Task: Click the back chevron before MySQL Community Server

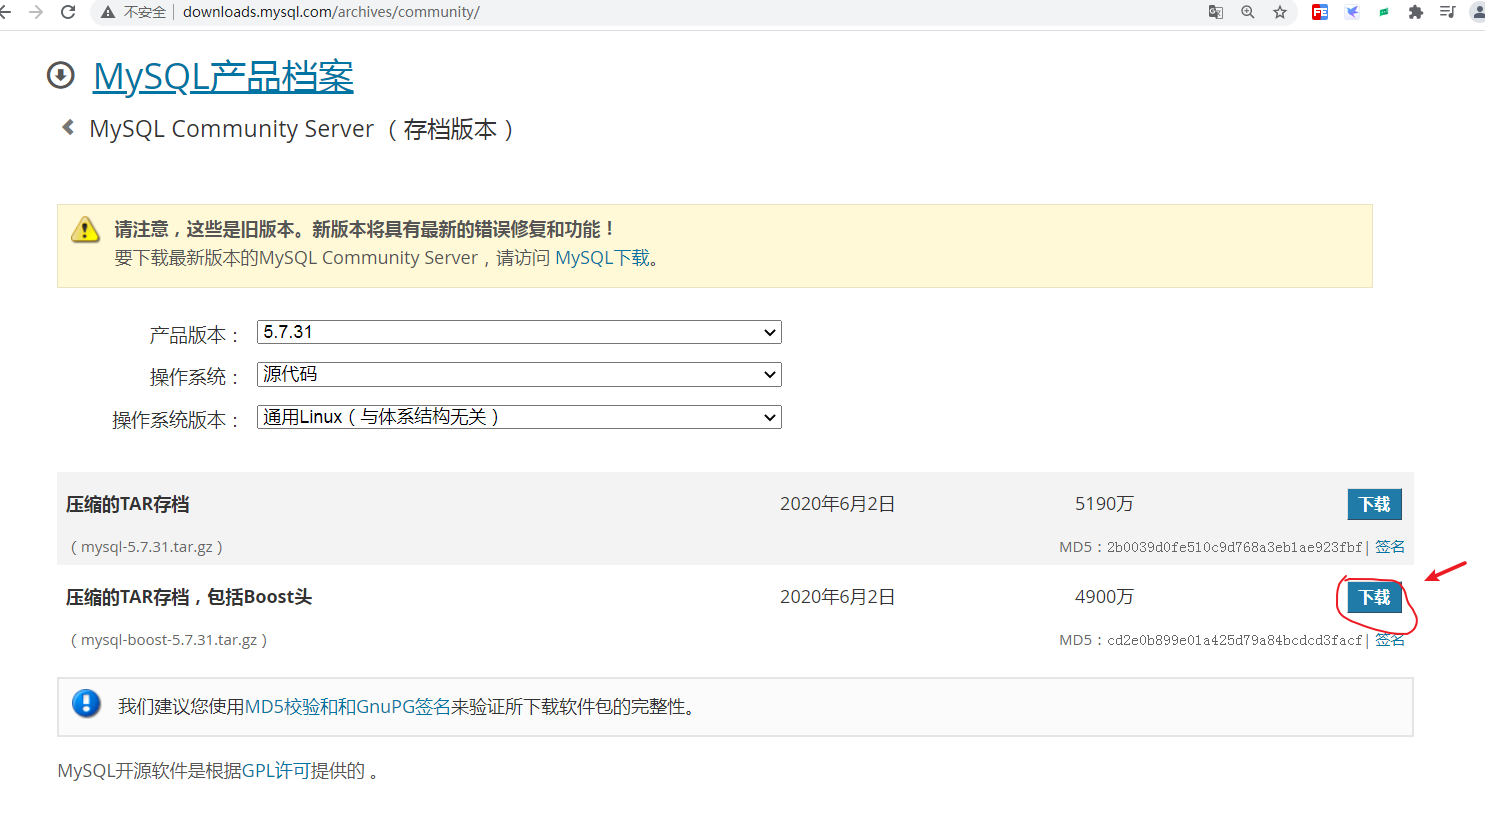Action: 68,127
